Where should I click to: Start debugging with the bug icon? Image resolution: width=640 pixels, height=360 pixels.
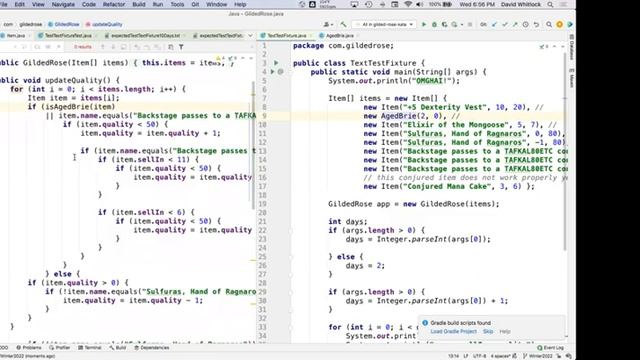[x=434, y=24]
